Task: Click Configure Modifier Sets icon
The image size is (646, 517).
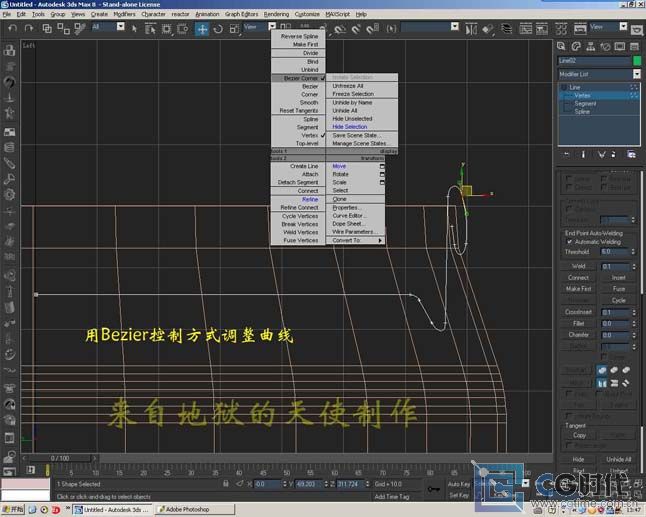Action: point(631,154)
